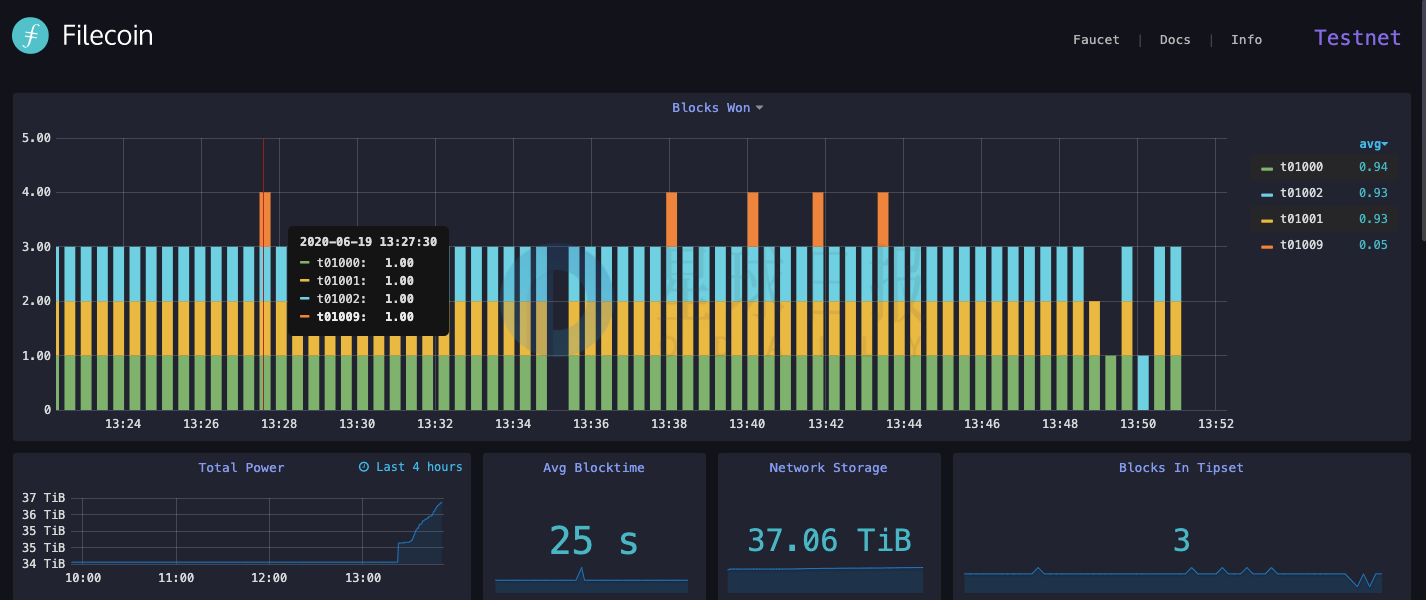Click the Filecoin brand name text
The image size is (1426, 600).
(x=108, y=36)
